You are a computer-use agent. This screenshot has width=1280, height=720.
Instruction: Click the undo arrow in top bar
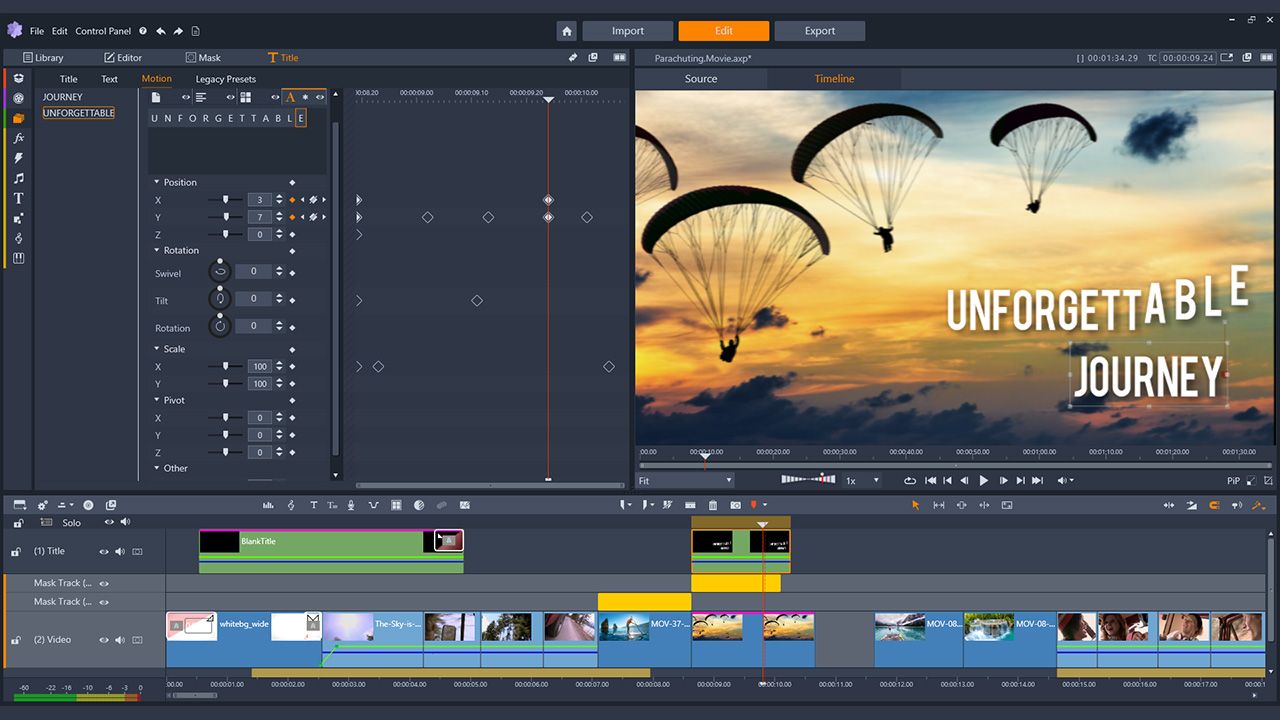(161, 31)
